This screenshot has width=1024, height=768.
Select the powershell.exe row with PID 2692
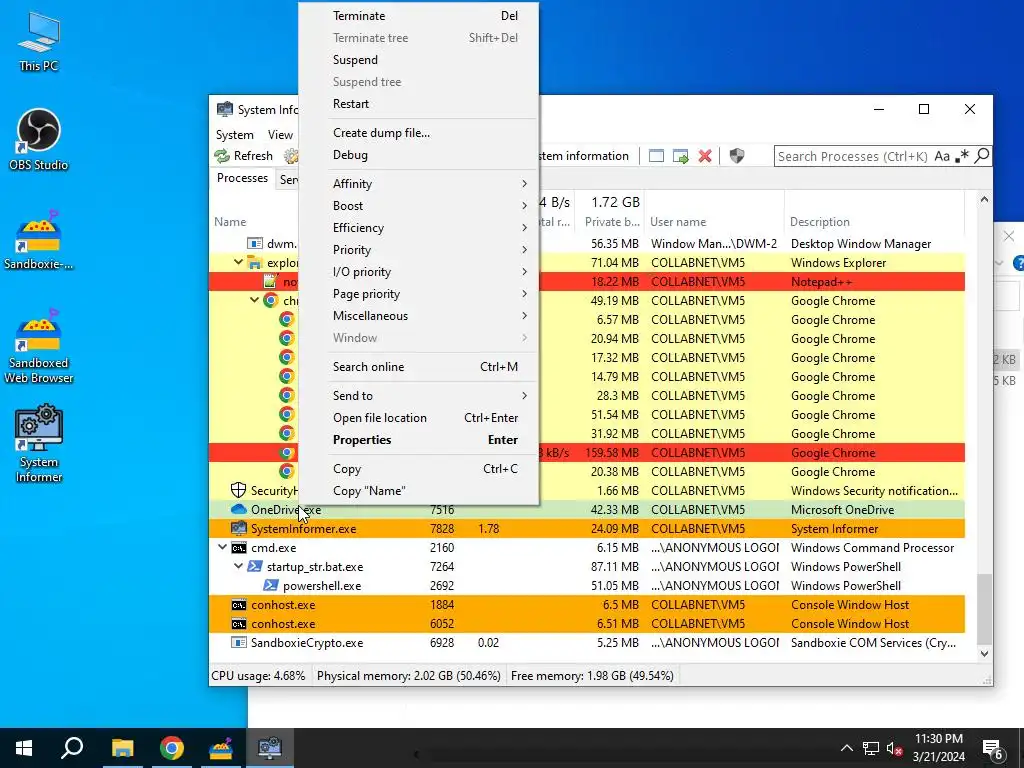586,586
